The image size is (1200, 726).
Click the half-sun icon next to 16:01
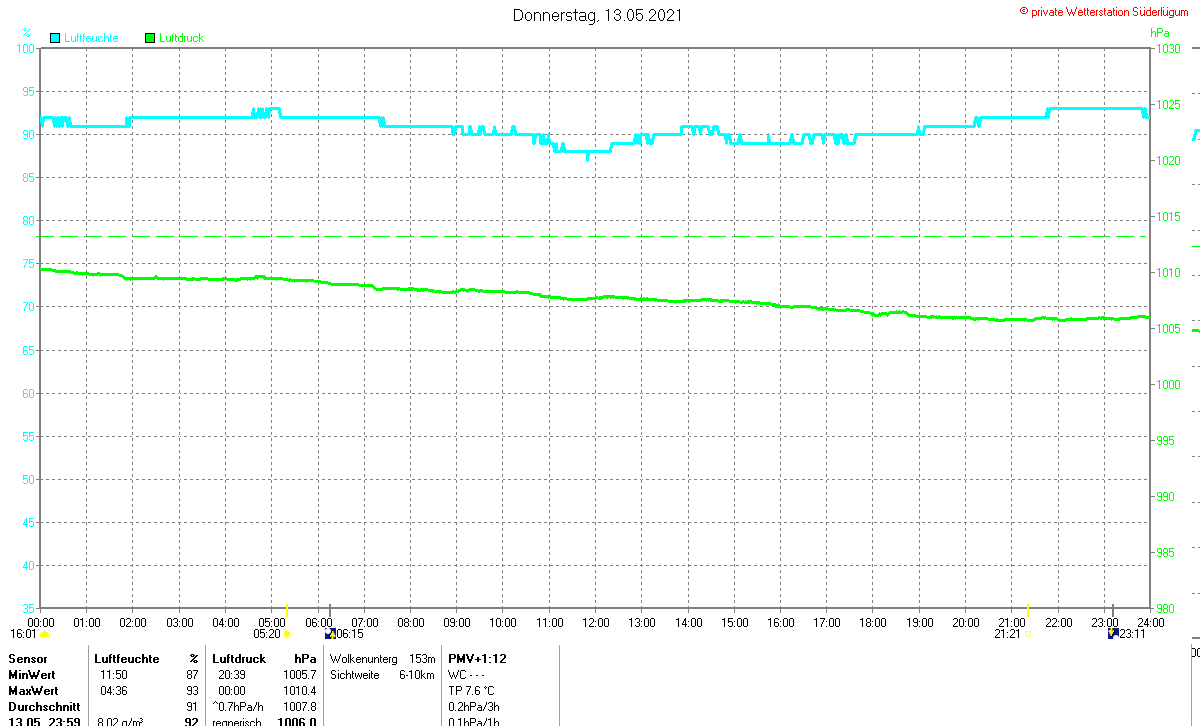tap(44, 634)
